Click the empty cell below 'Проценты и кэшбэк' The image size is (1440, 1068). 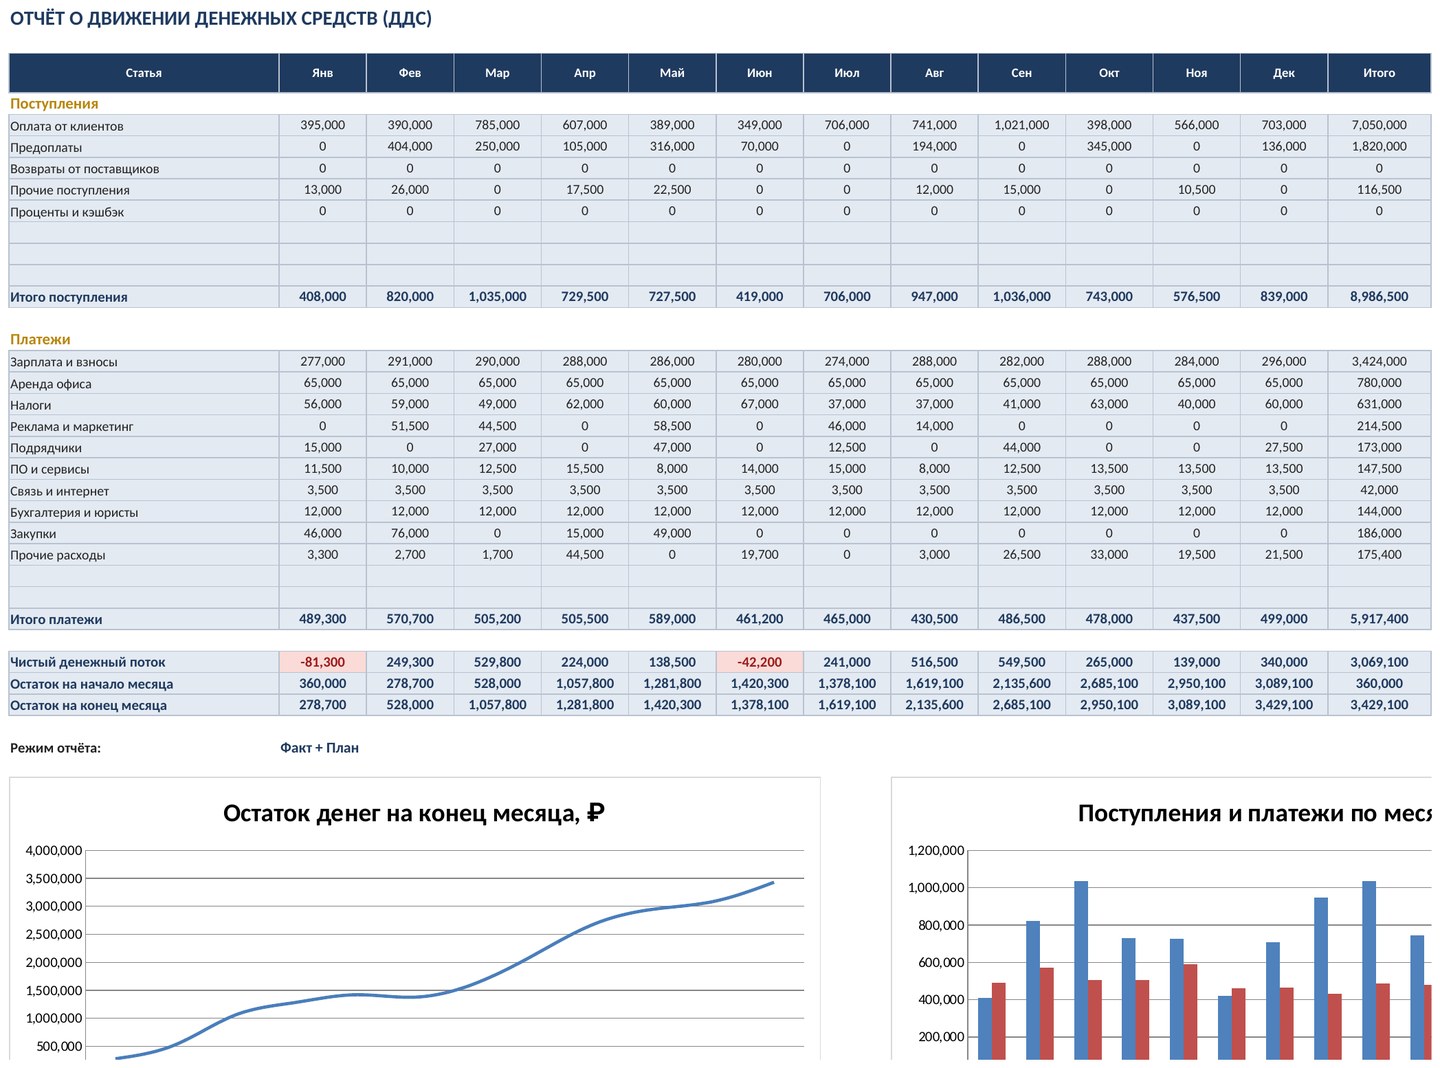(x=144, y=233)
